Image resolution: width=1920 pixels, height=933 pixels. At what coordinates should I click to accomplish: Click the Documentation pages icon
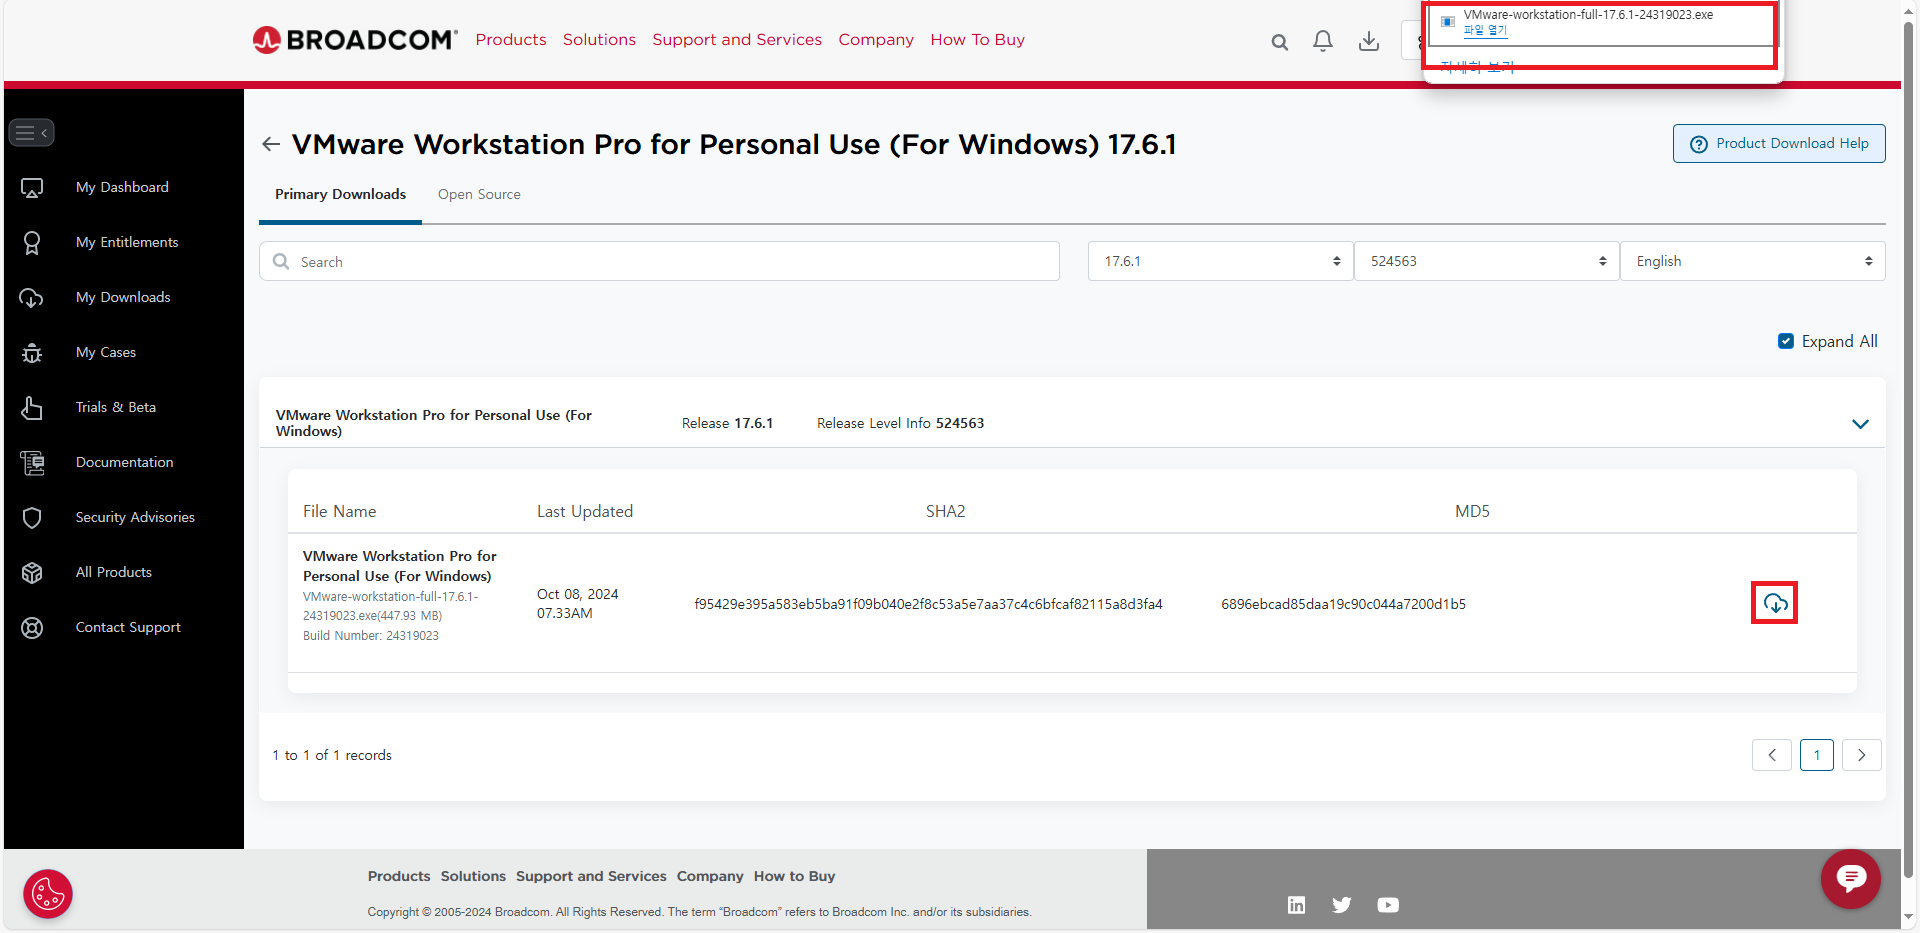point(32,462)
